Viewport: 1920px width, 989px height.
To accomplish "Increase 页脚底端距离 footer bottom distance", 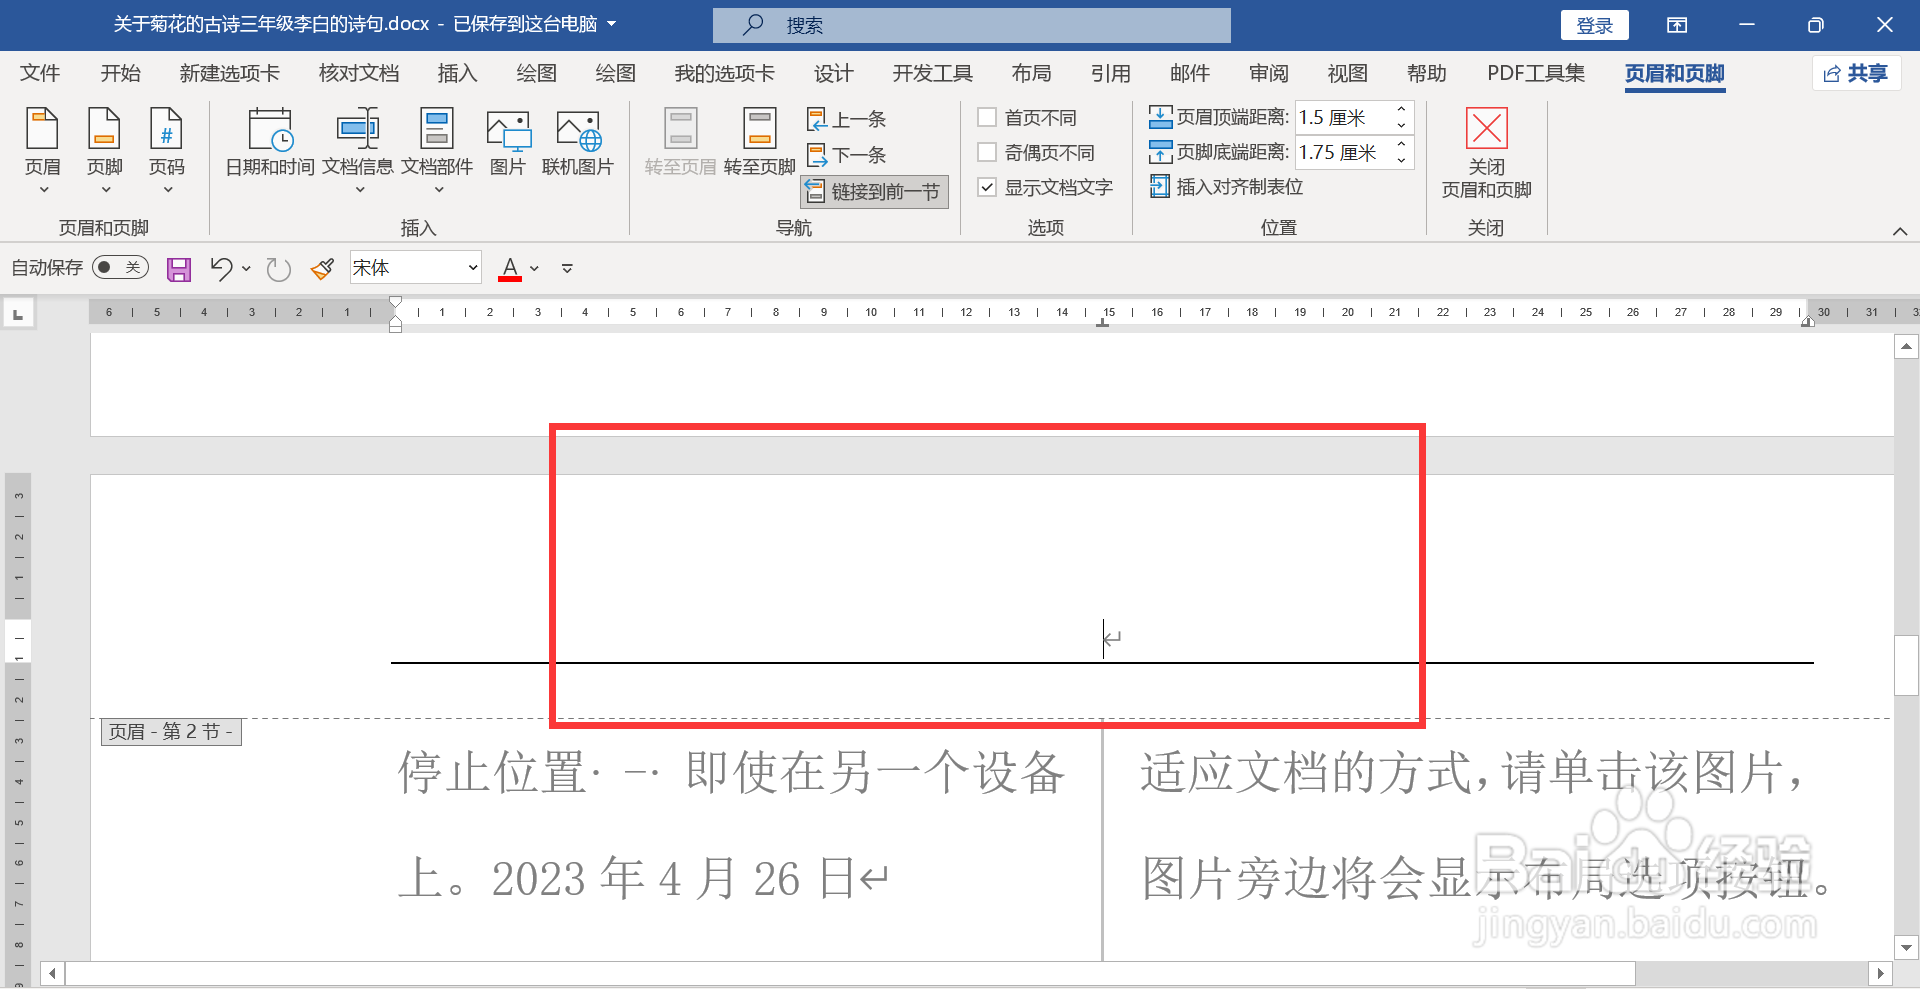I will click(1401, 144).
